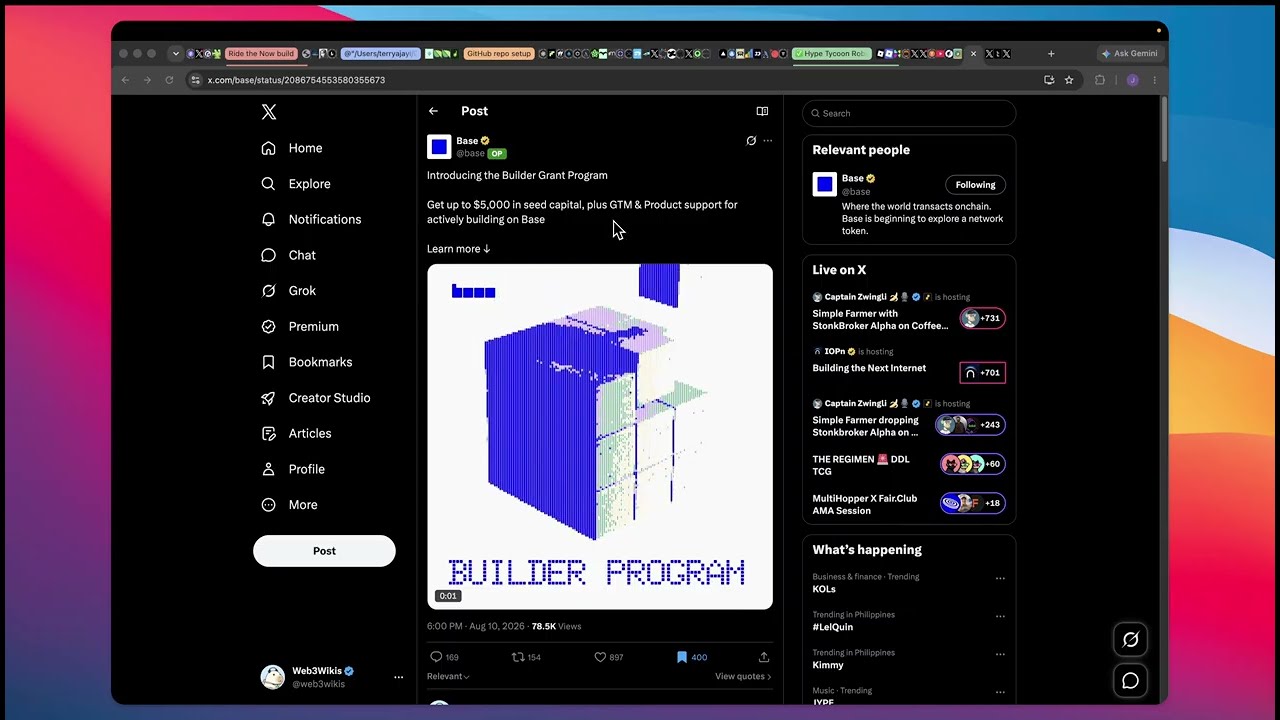Expand the More sidebar menu

pos(289,505)
